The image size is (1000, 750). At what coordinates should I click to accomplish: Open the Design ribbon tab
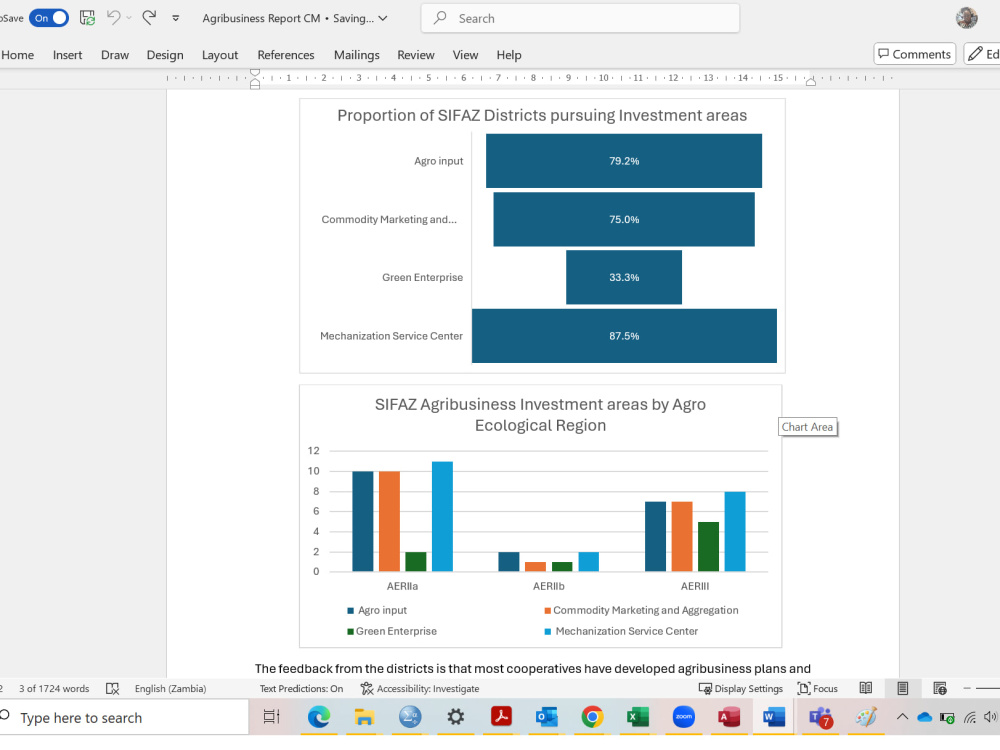(165, 55)
